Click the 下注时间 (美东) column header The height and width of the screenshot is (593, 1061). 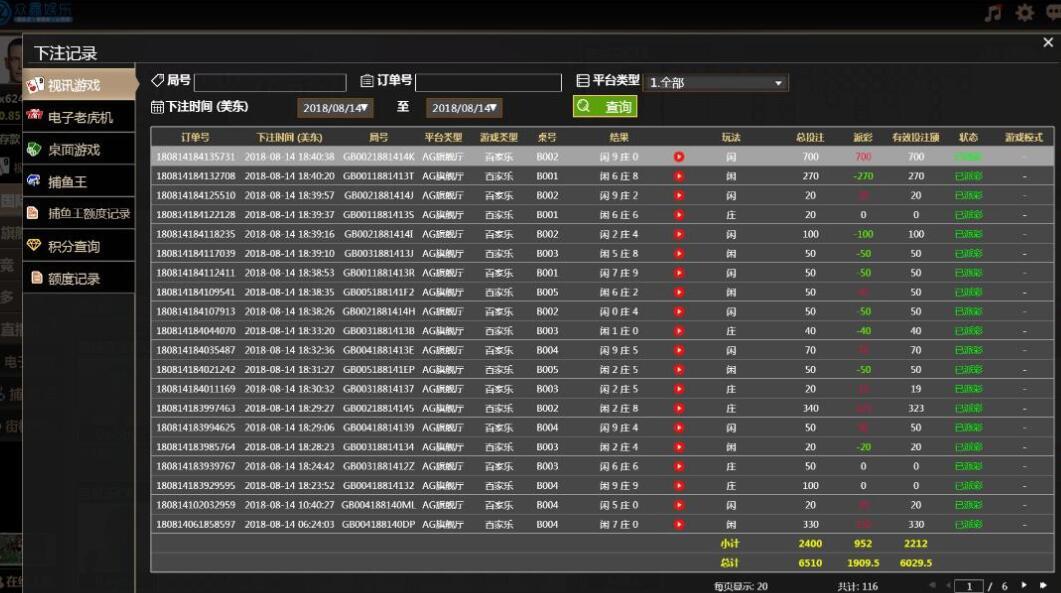[x=289, y=137]
